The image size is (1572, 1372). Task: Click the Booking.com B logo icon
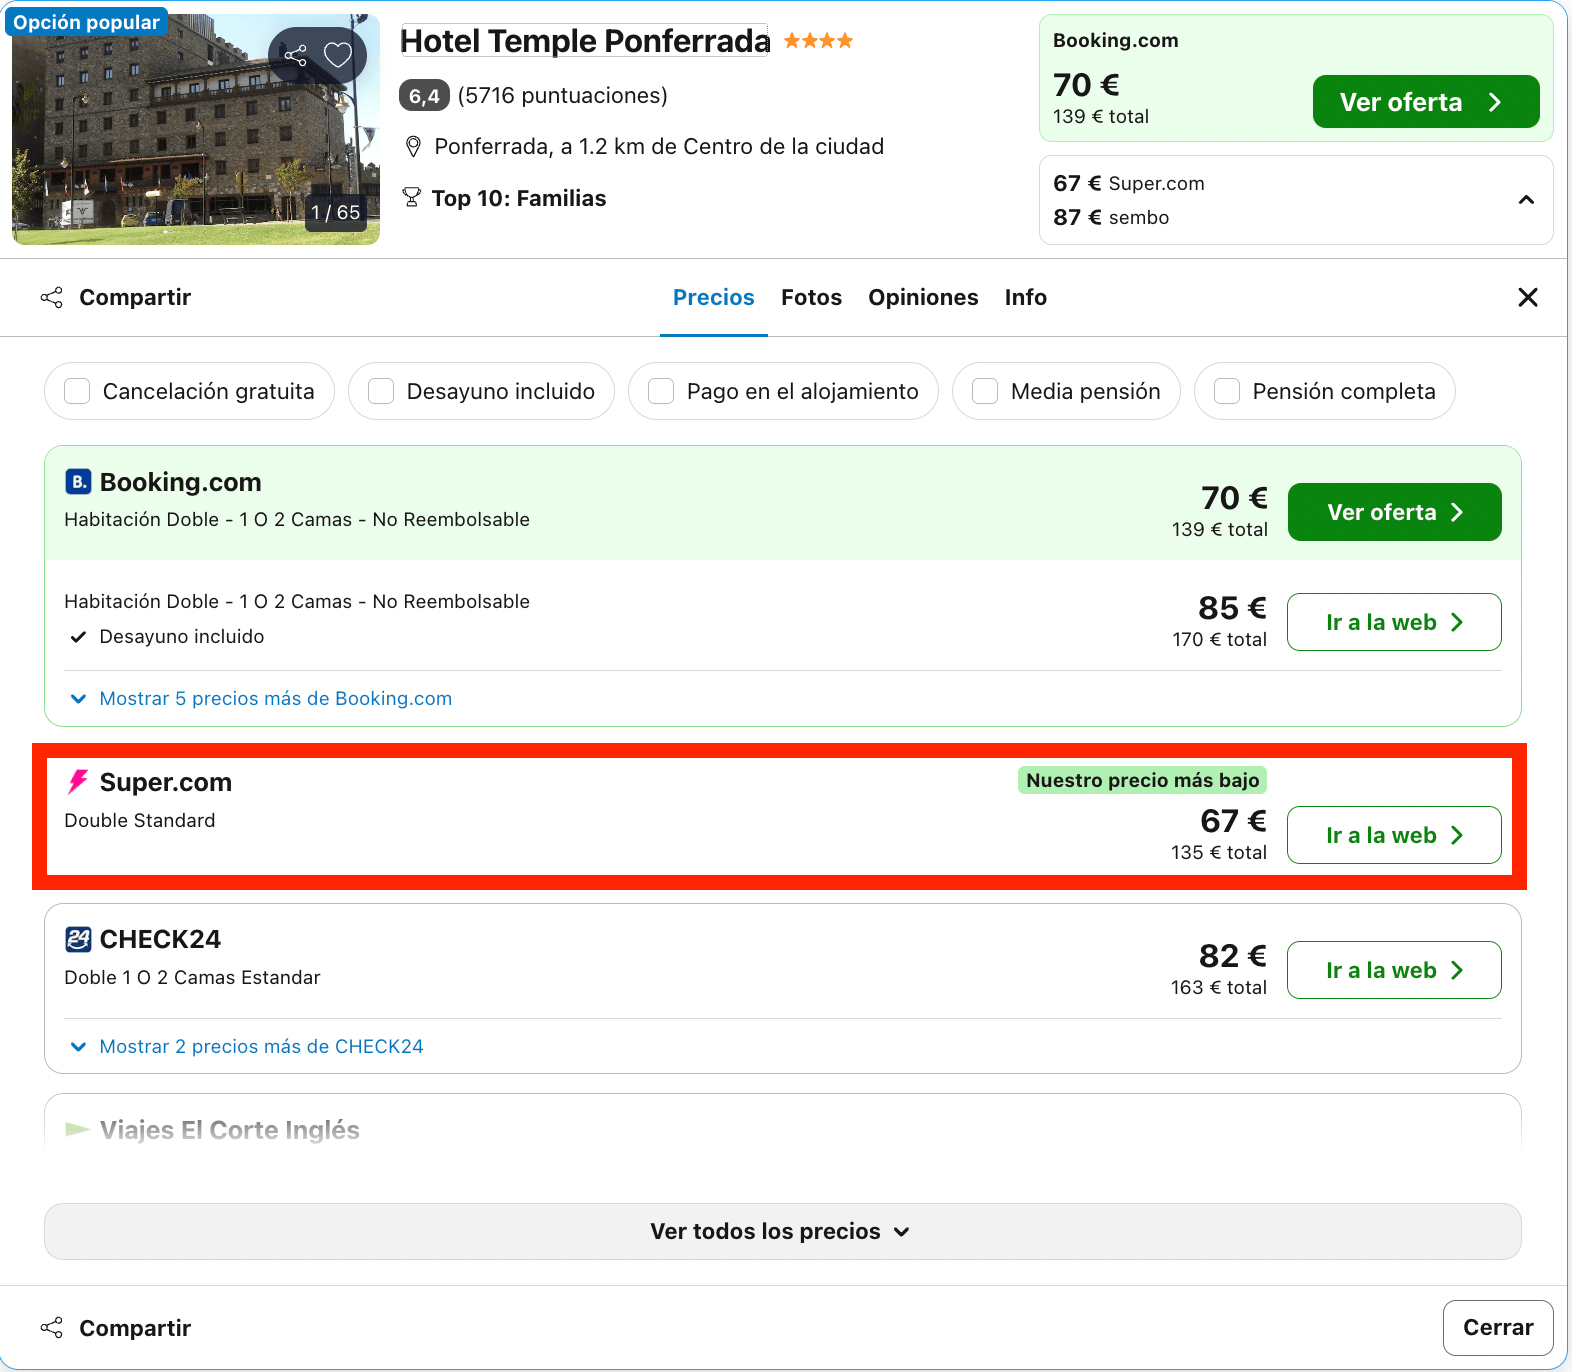[x=78, y=482]
